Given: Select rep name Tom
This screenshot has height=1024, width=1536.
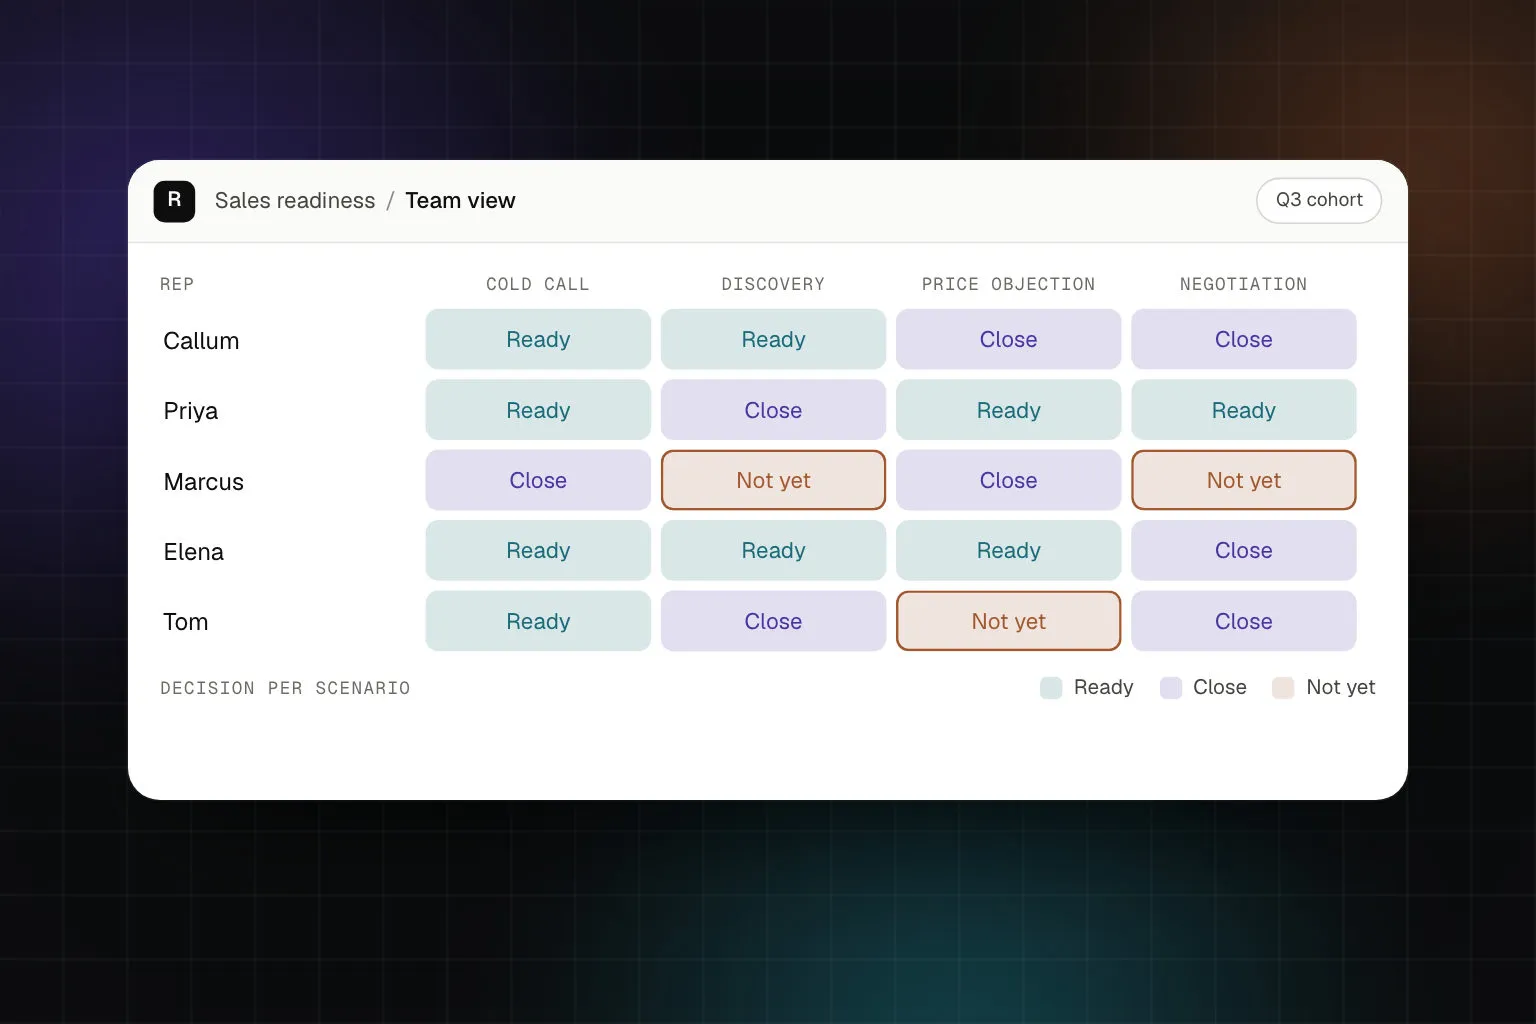Looking at the screenshot, I should [x=186, y=622].
